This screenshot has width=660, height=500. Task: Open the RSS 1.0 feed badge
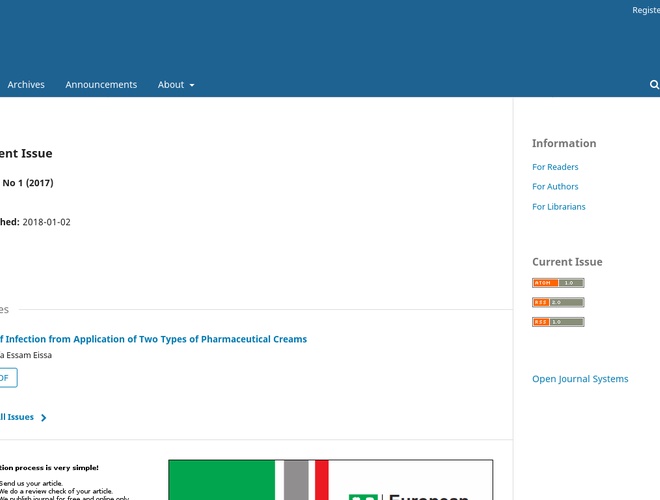pos(558,322)
